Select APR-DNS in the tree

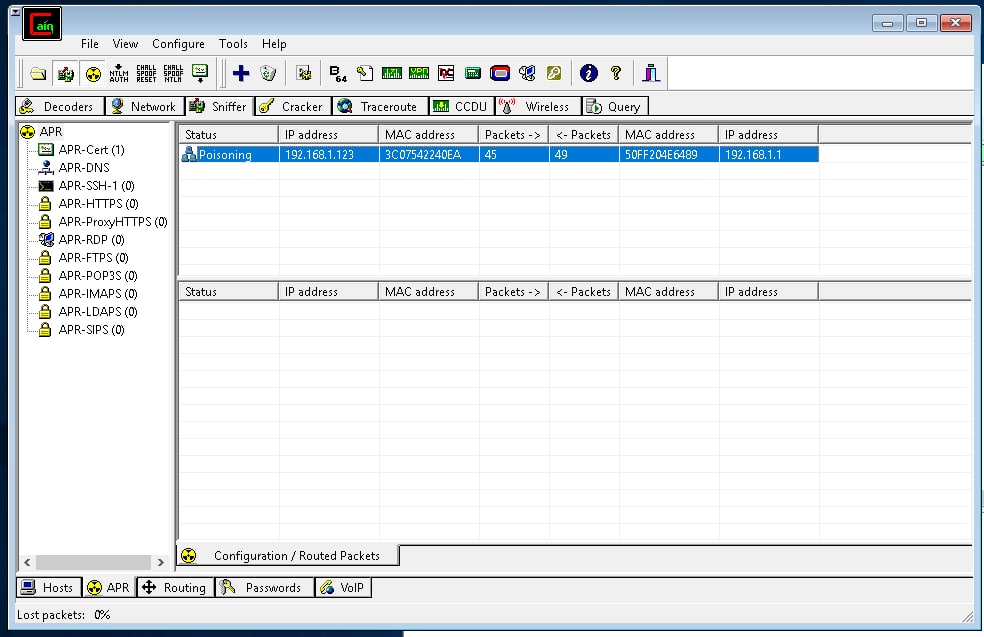[x=84, y=168]
